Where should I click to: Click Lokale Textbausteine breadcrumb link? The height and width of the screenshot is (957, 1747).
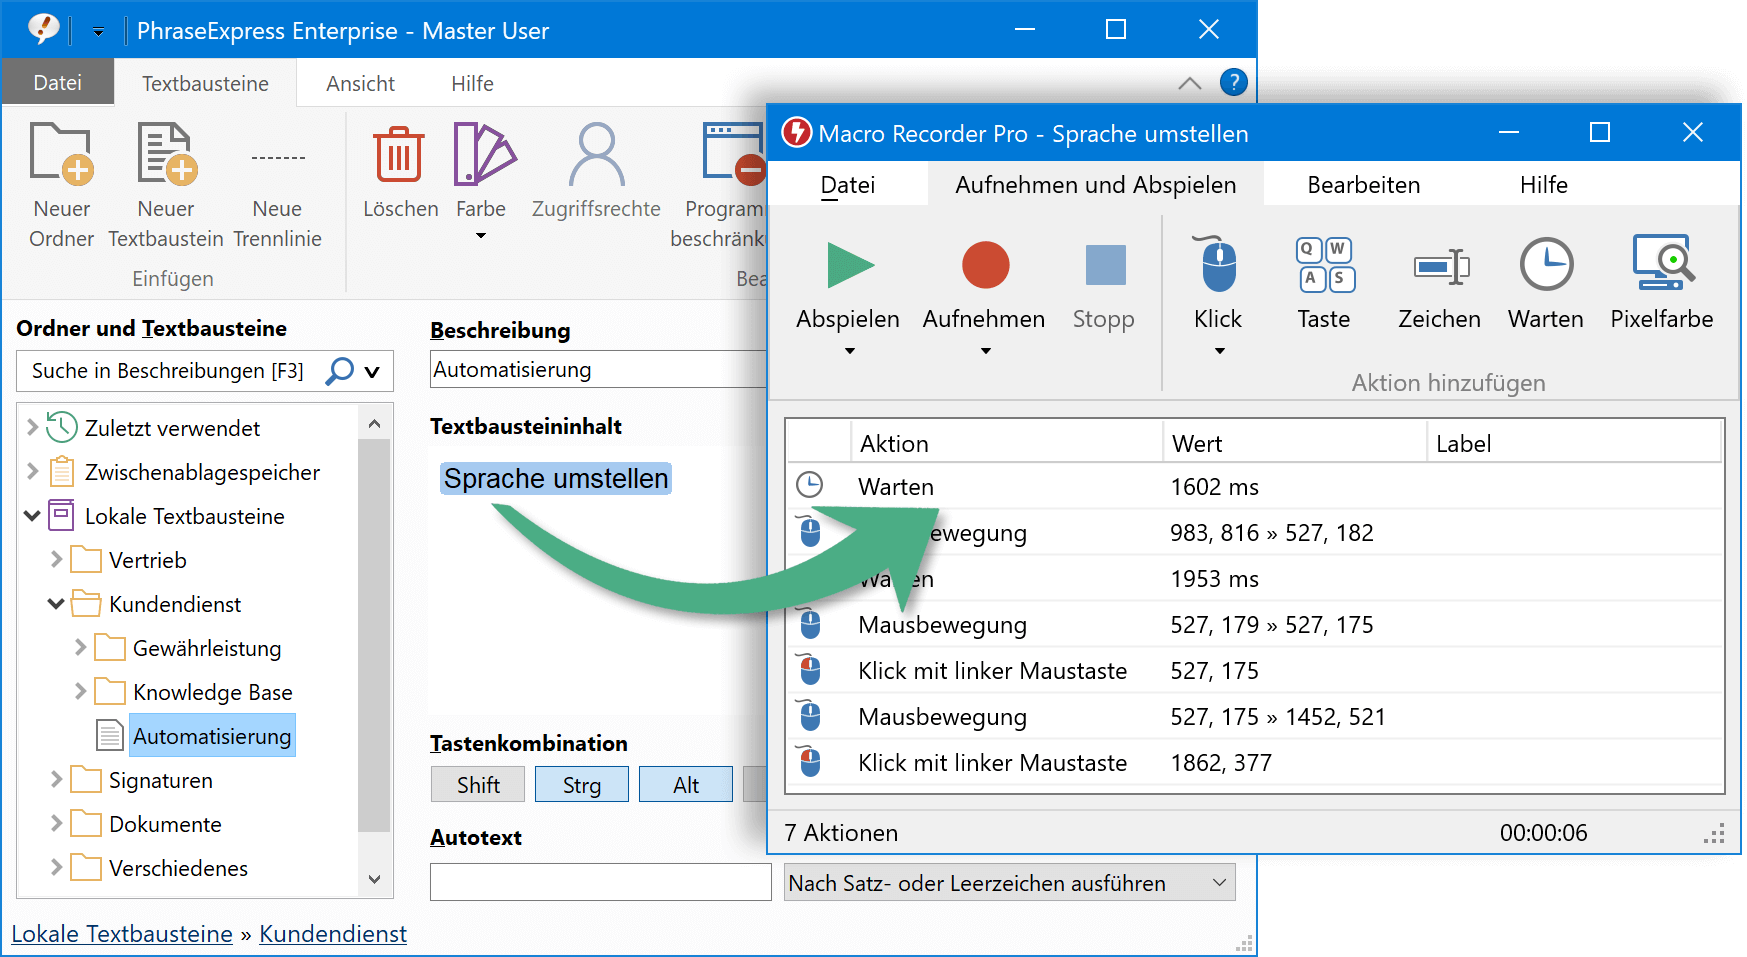click(122, 934)
